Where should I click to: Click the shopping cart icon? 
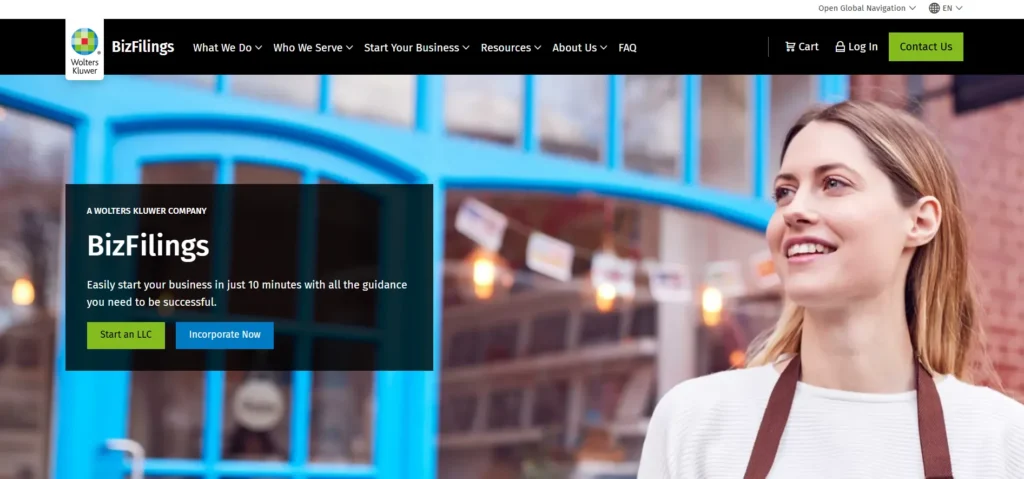pos(790,47)
